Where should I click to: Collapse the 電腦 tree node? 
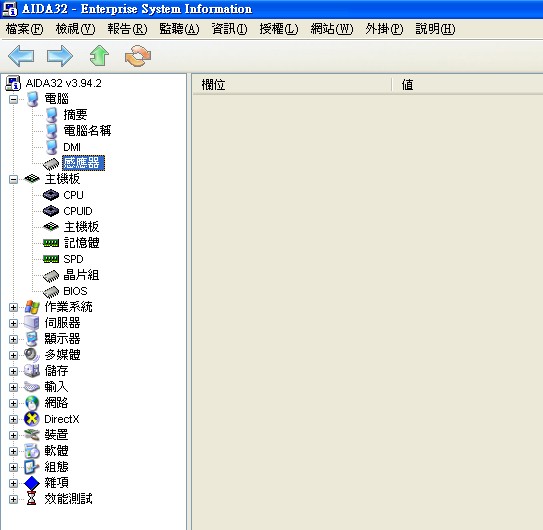[13, 99]
